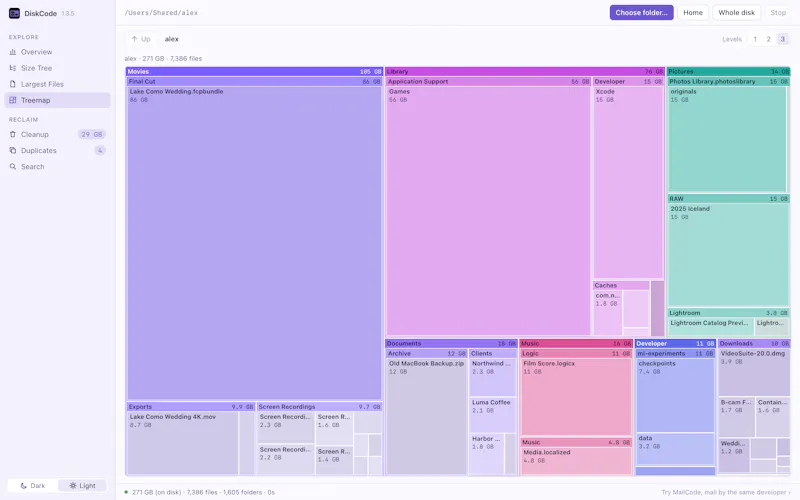Click the Up arrow icon
Image resolution: width=800 pixels, height=500 pixels.
134,39
